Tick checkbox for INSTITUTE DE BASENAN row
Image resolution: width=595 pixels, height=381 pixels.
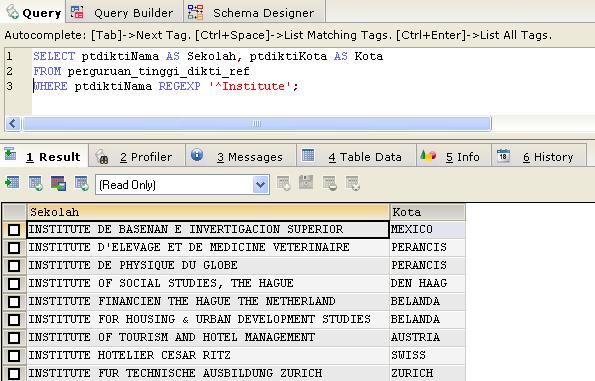14,230
